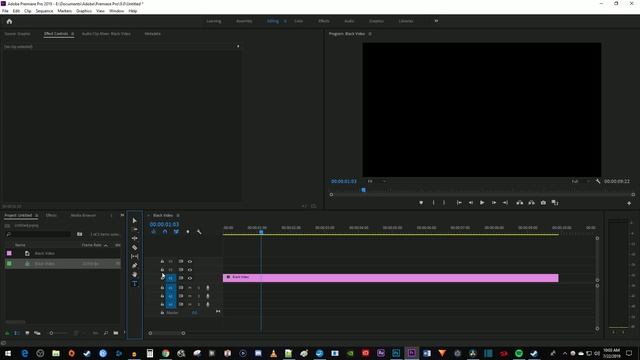Switch to Audio workspace
The height and width of the screenshot is (360, 640).
coord(349,21)
